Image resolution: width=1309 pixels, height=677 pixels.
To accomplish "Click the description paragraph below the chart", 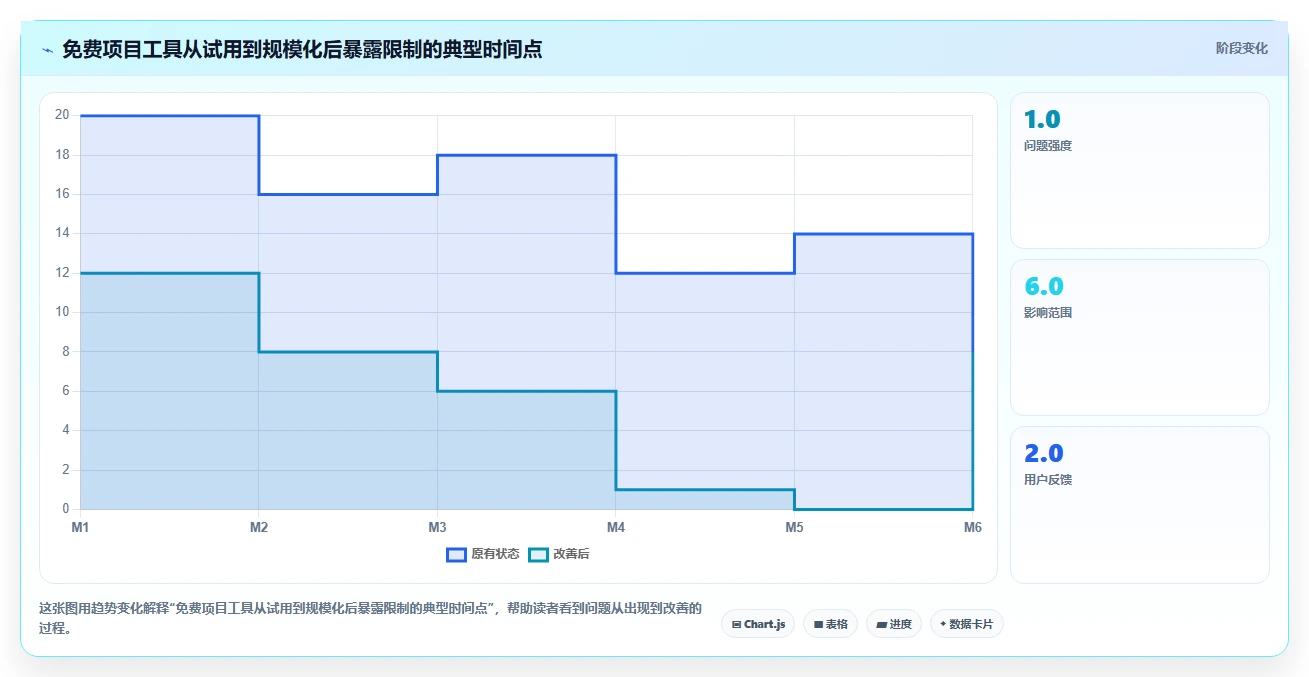I will (x=370, y=618).
